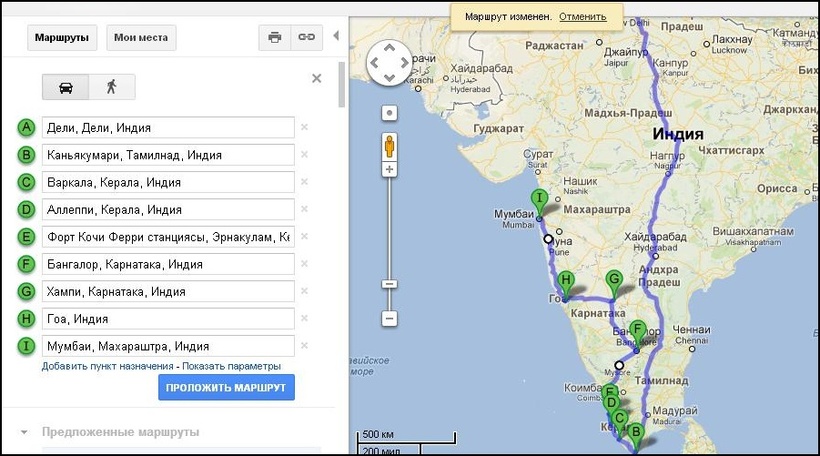Collapse the left side panel arrow
This screenshot has width=820, height=456.
click(x=336, y=36)
